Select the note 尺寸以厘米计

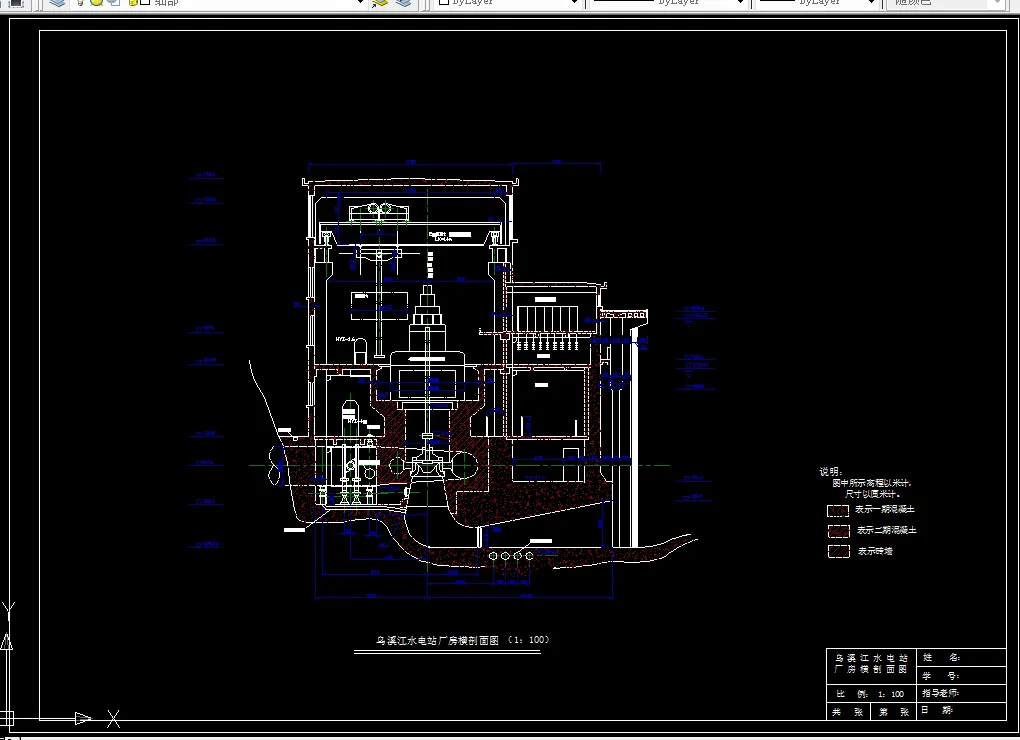(872, 494)
